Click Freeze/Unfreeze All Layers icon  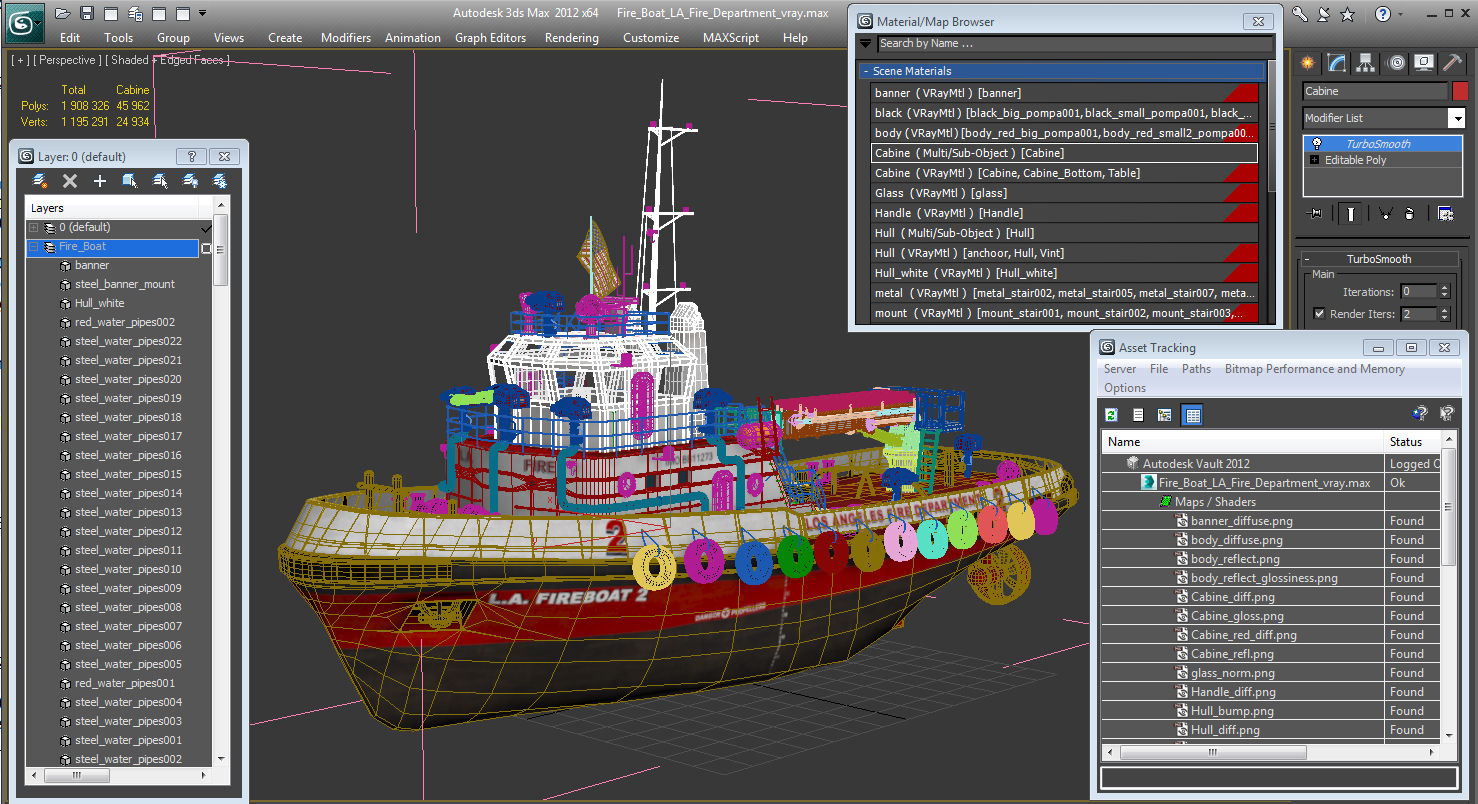coord(220,181)
